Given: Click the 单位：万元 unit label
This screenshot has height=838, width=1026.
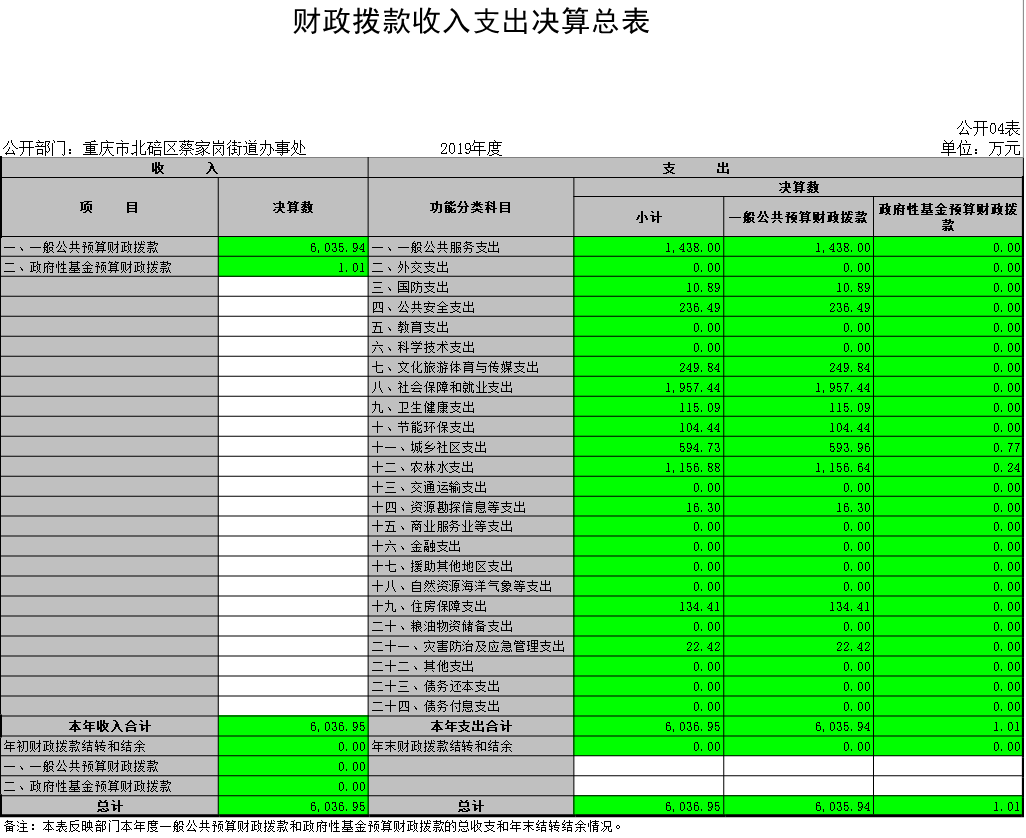Looking at the screenshot, I should (980, 148).
